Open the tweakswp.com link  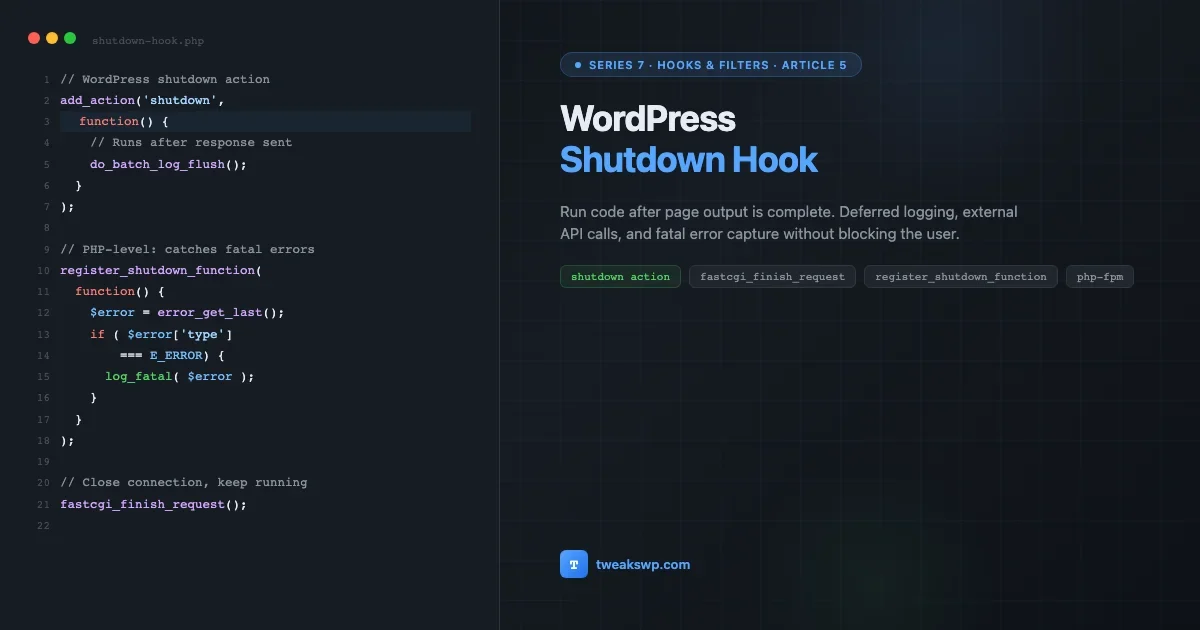[643, 564]
